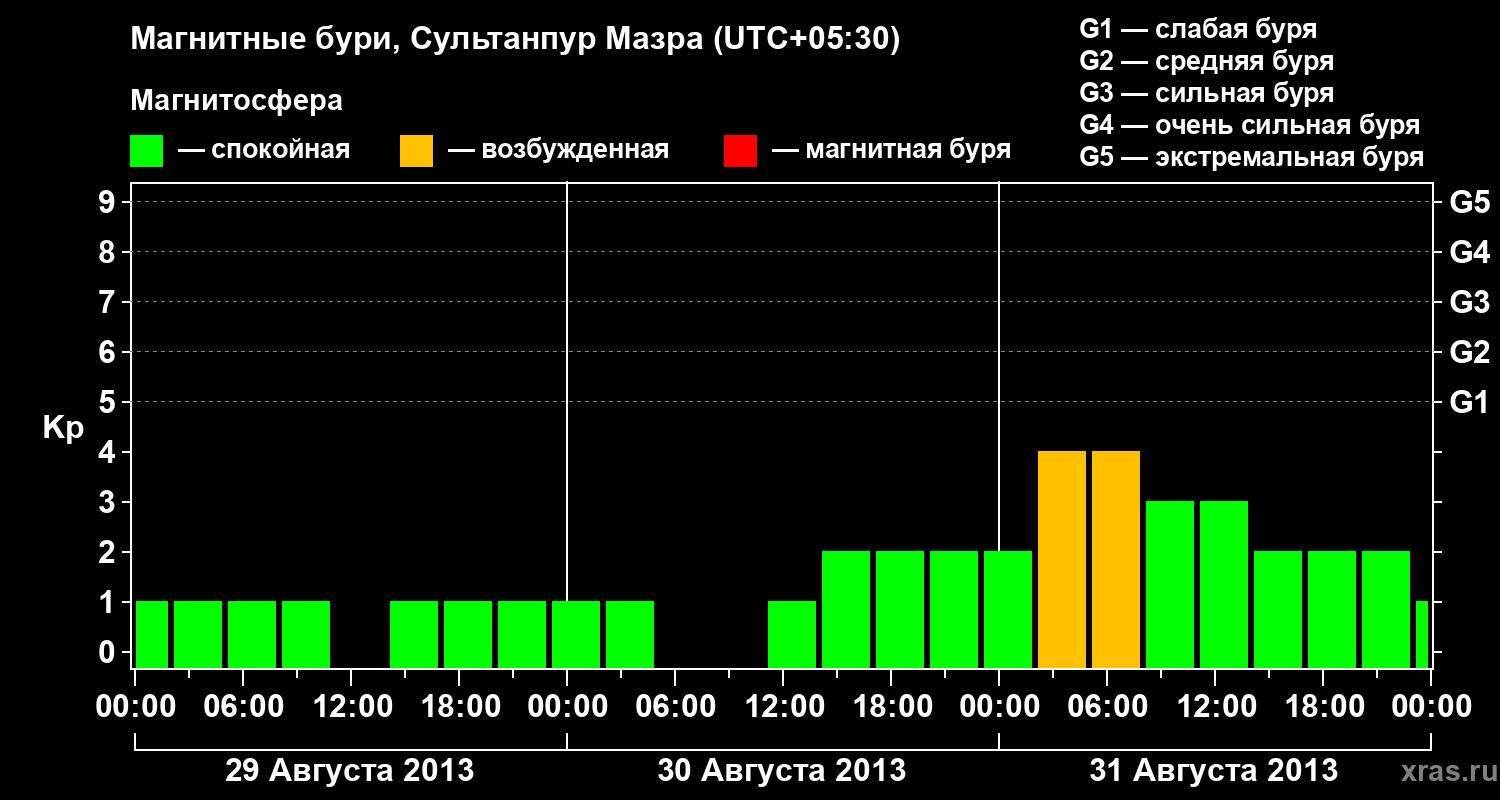Click the 'G4 — очень сильная буря' legend line
The height and width of the screenshot is (800, 1500).
(x=1249, y=125)
